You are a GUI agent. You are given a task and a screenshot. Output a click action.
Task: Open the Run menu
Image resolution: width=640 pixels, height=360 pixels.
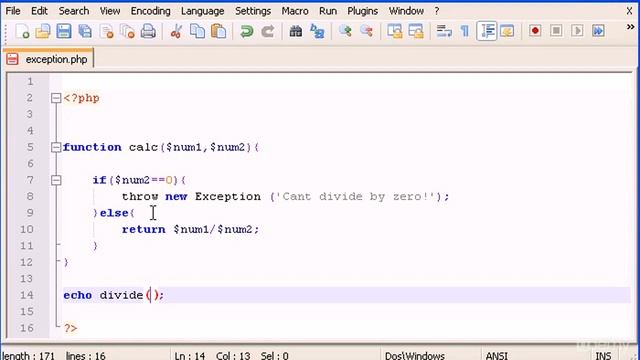328,11
